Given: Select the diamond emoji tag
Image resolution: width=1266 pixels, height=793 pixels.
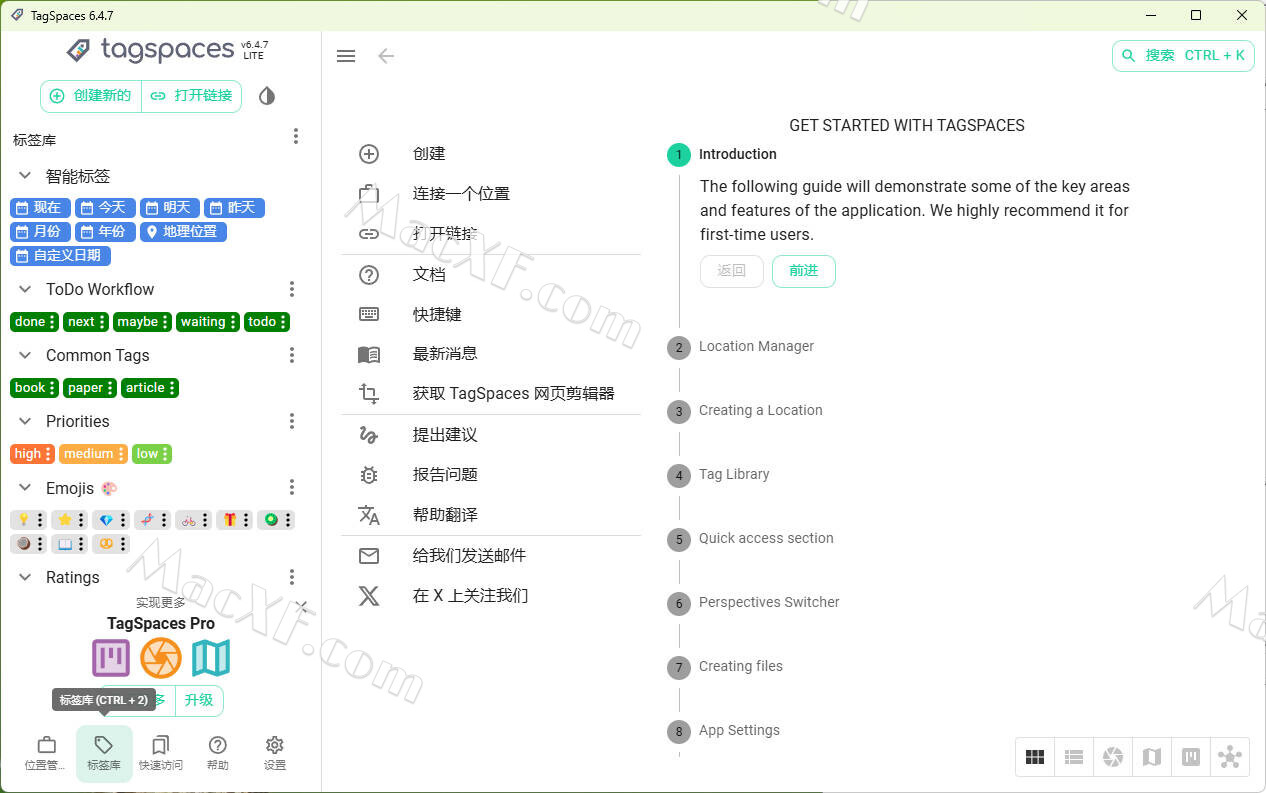Looking at the screenshot, I should coord(111,520).
